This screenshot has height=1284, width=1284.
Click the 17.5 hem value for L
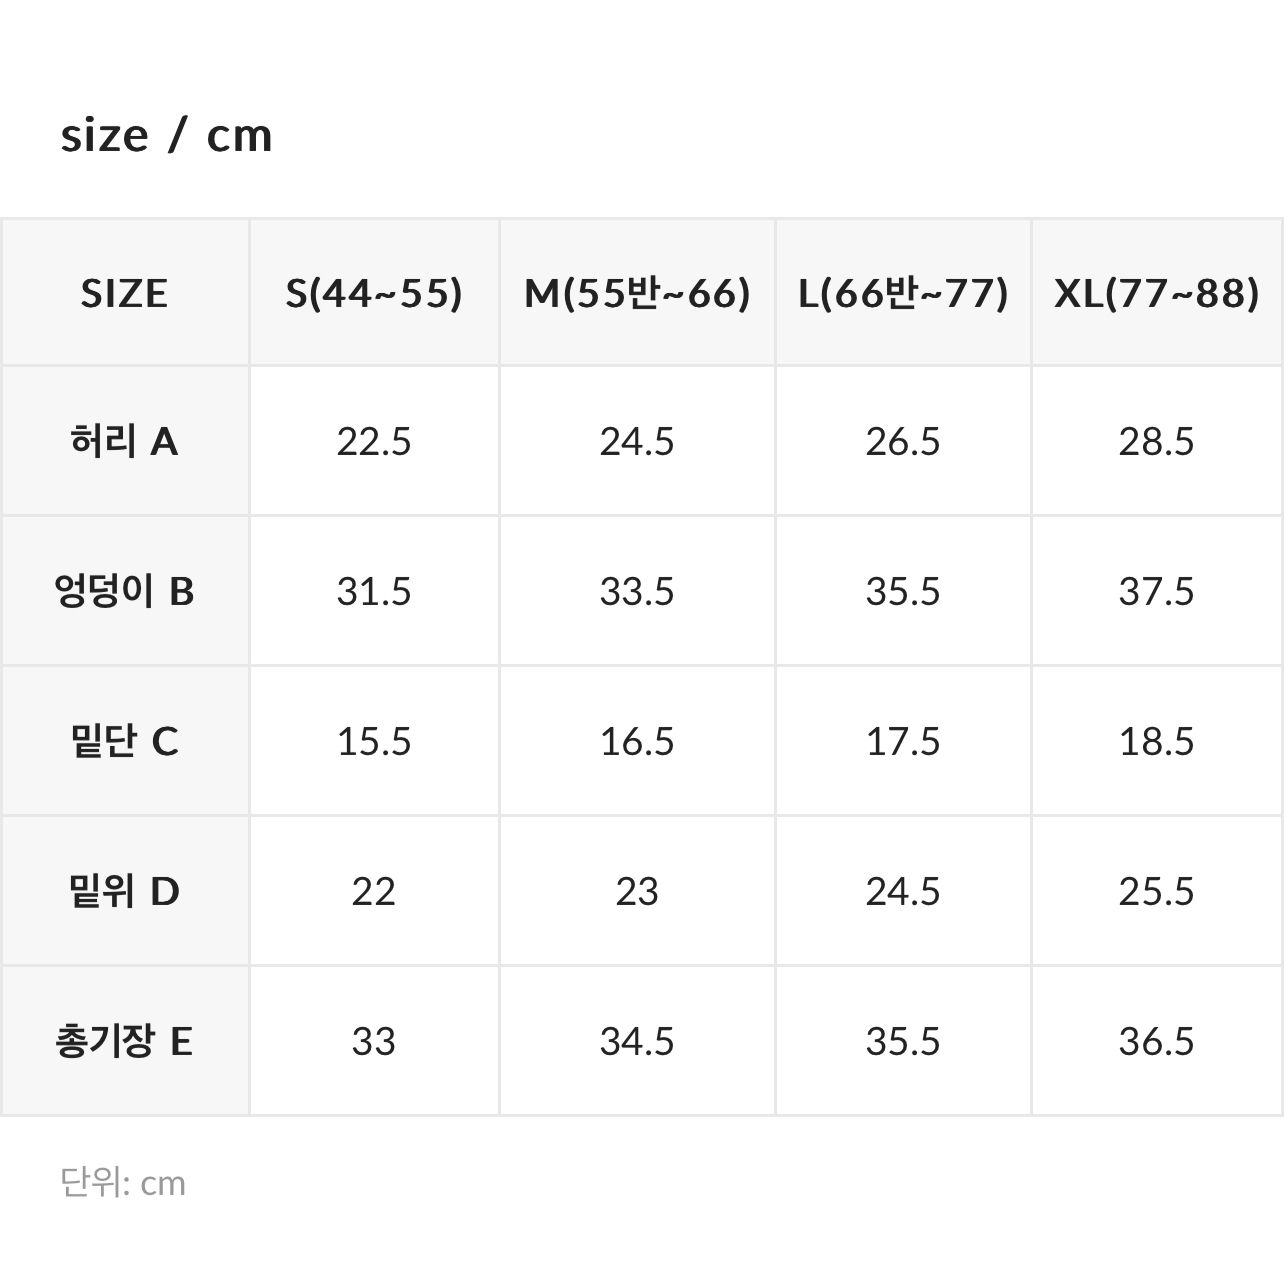tap(903, 741)
